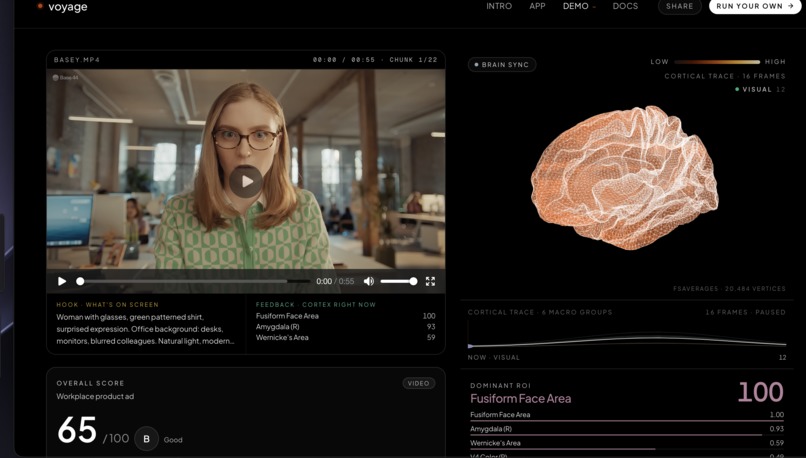This screenshot has width=806, height=458.
Task: Click the CHUNK 1/22 indicator
Action: pos(413,60)
